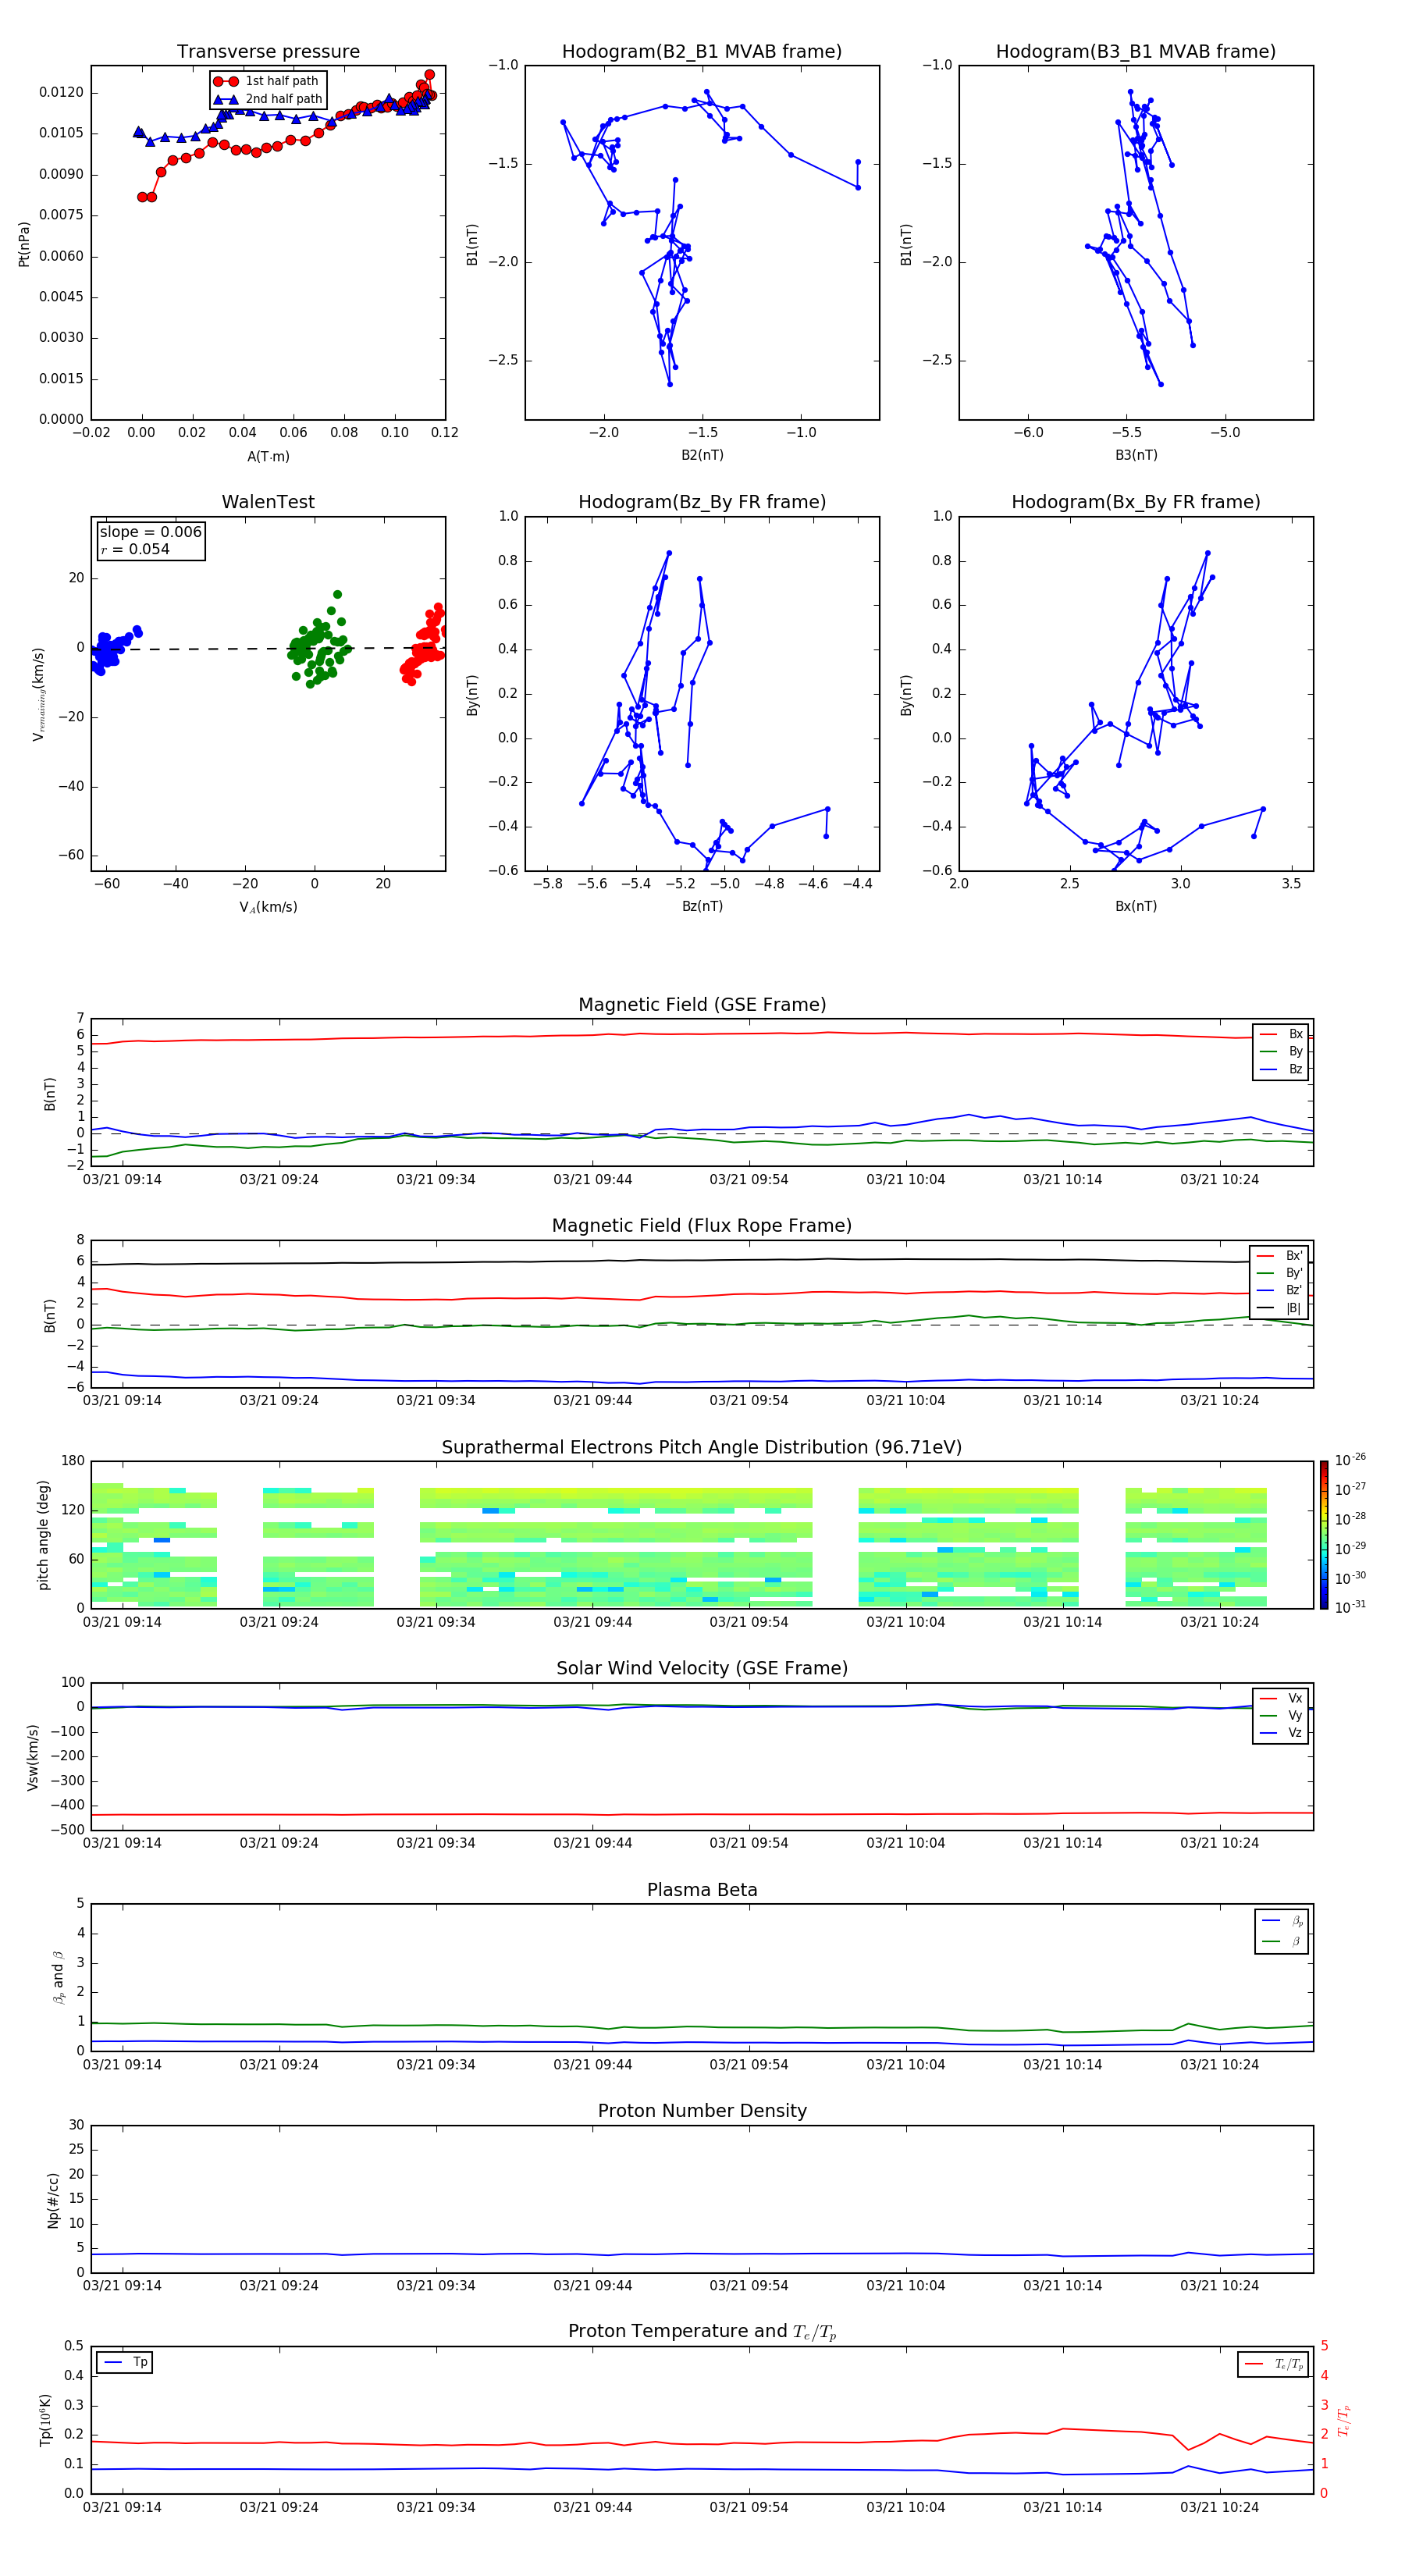
Task: Click the 'Magnetic Field (Flux Rope Frame)' title
Action: click(702, 1226)
